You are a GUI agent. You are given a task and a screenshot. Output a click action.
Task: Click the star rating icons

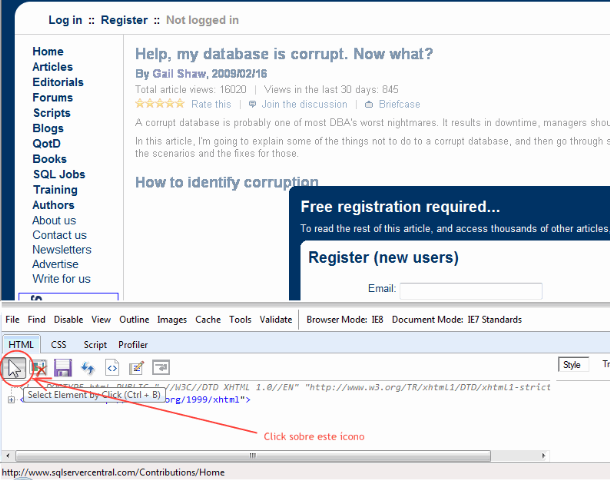[x=160, y=103]
